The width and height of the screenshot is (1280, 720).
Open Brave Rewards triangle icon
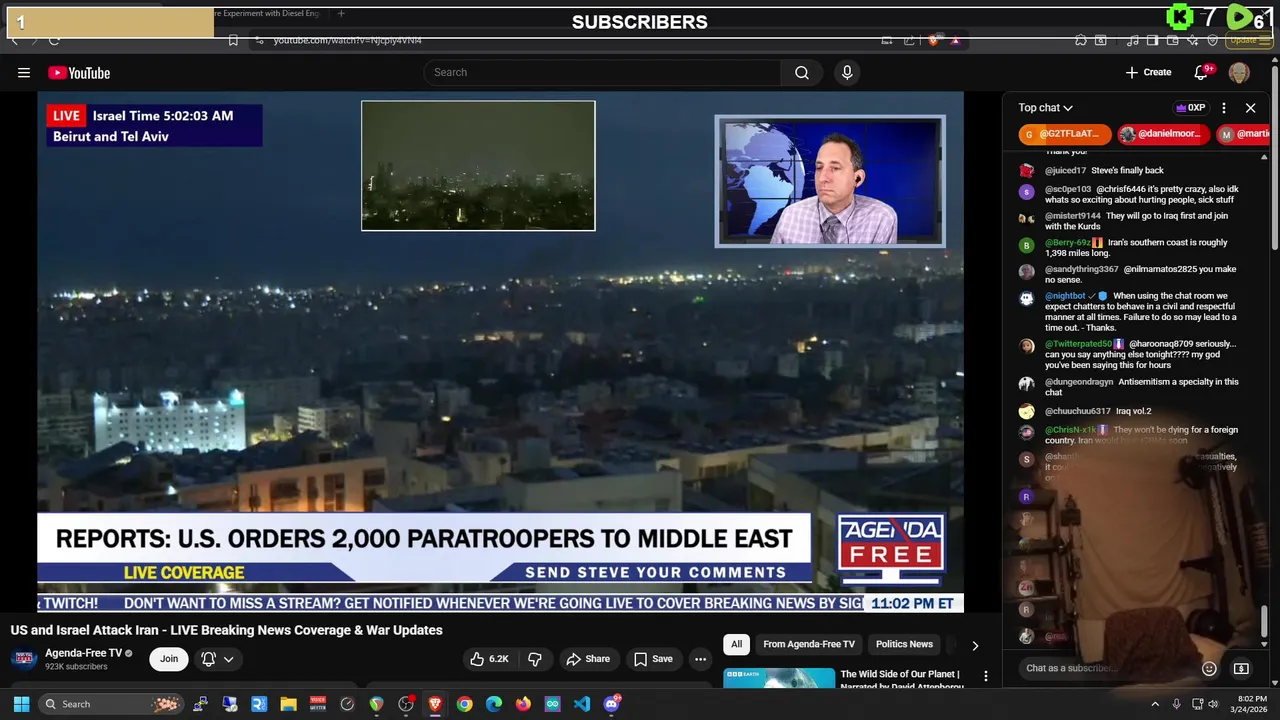(955, 40)
